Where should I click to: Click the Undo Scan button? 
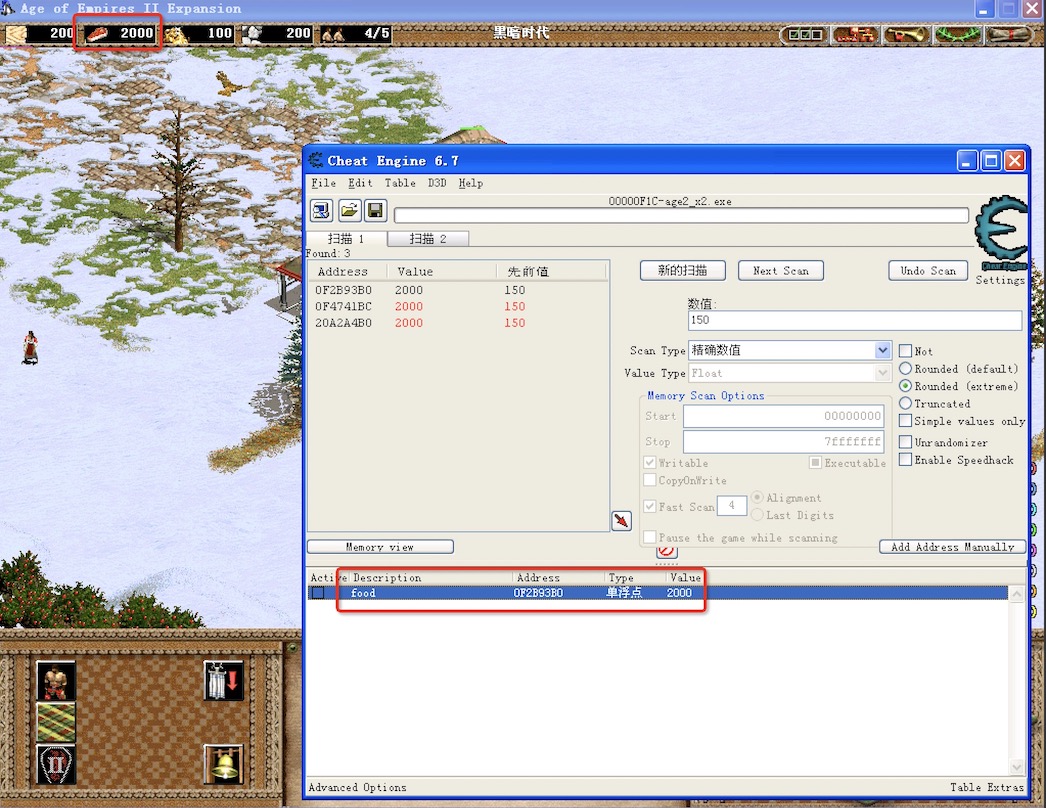click(x=928, y=270)
